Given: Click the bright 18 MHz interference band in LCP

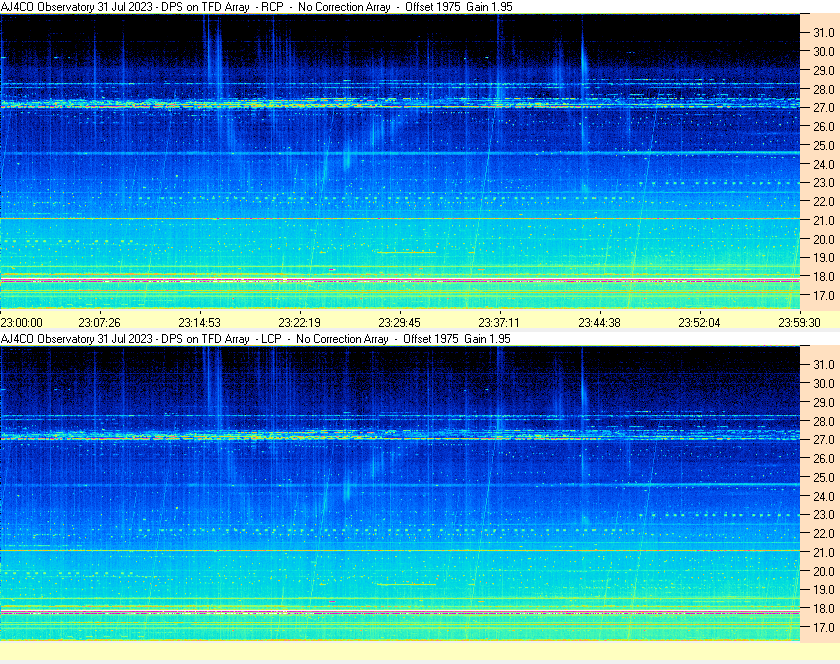Looking at the screenshot, I should [400, 613].
